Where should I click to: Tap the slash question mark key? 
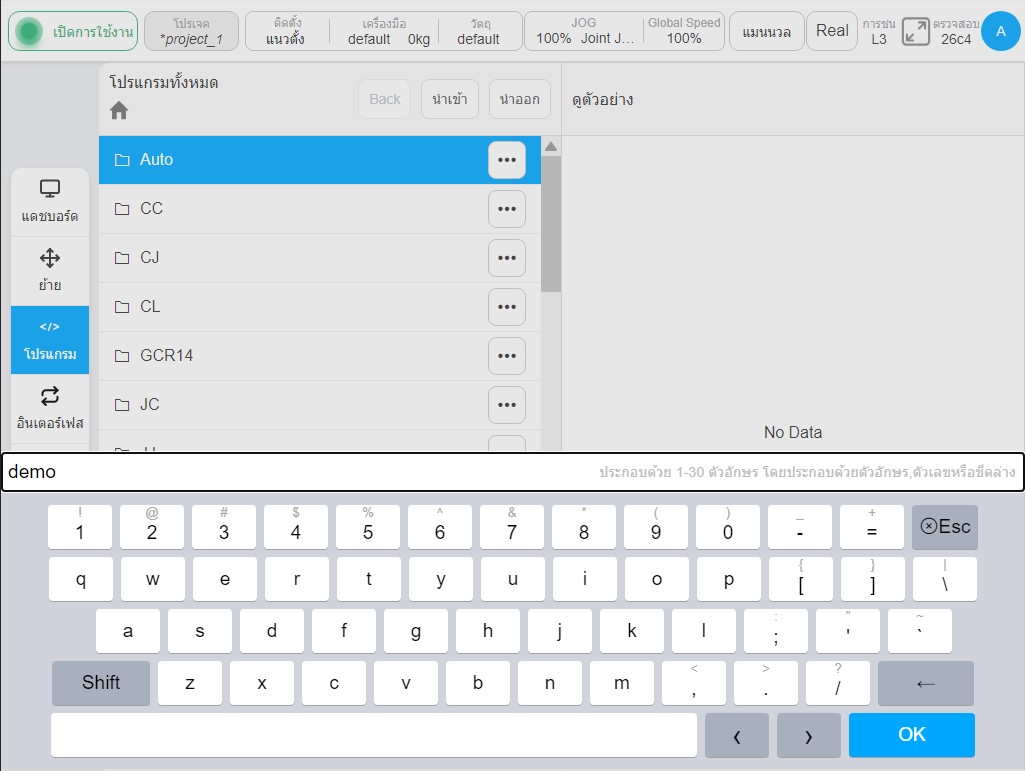(x=837, y=683)
